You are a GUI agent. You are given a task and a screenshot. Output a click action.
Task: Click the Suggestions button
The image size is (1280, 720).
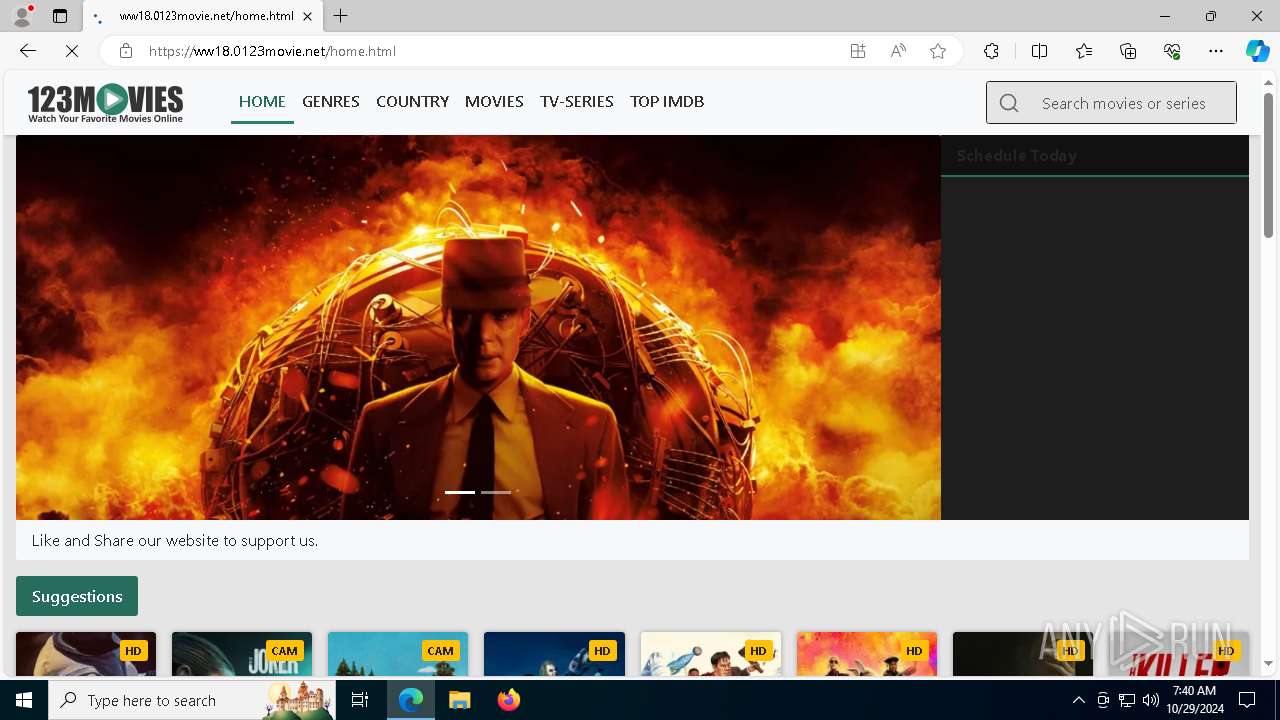click(x=77, y=596)
